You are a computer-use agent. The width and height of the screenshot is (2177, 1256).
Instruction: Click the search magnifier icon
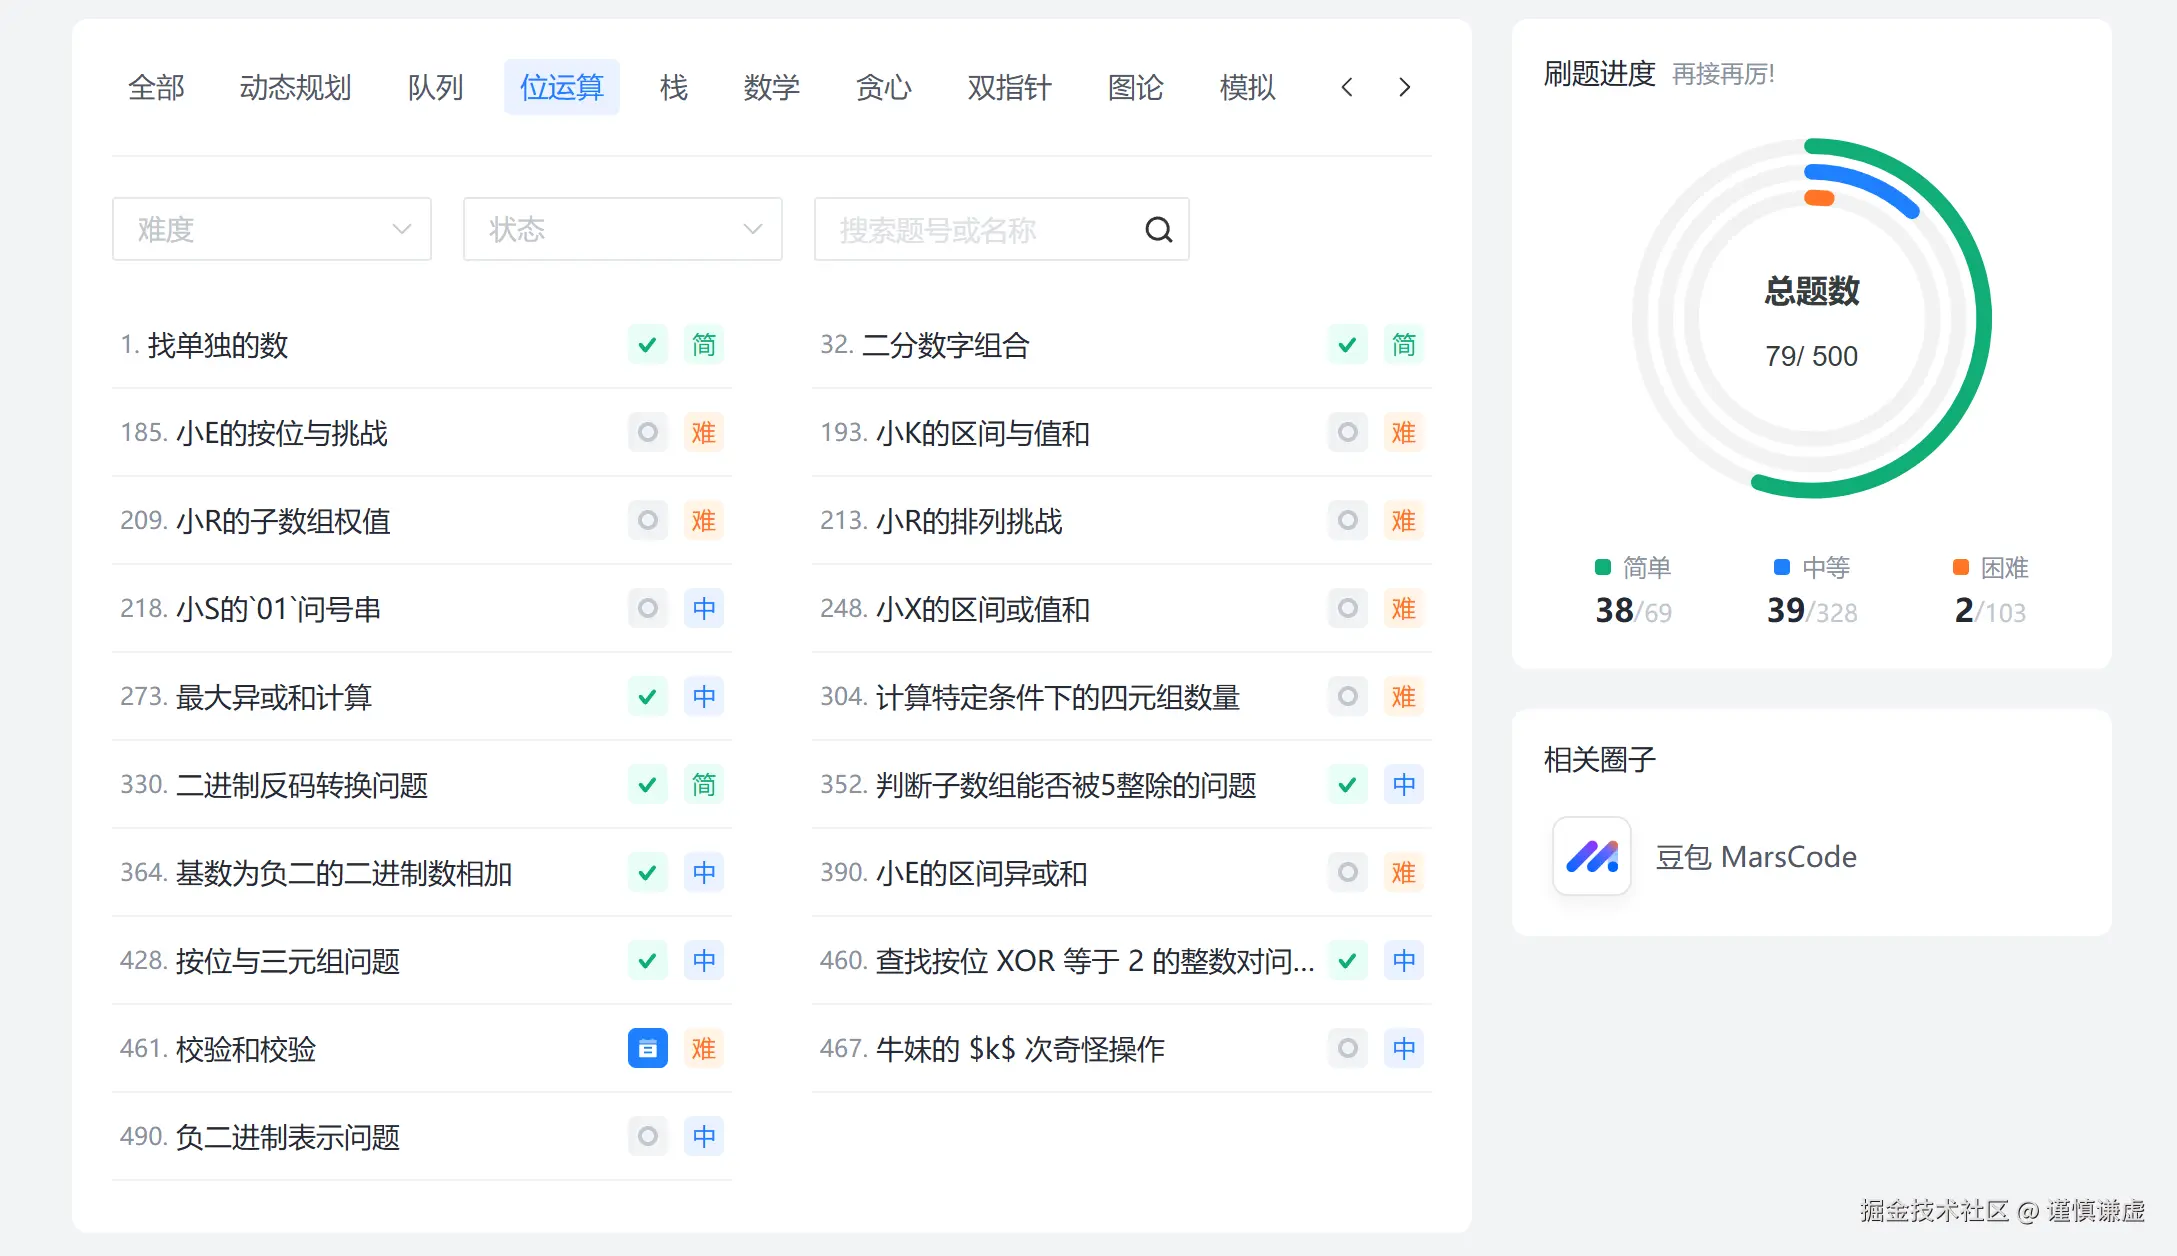pos(1158,230)
